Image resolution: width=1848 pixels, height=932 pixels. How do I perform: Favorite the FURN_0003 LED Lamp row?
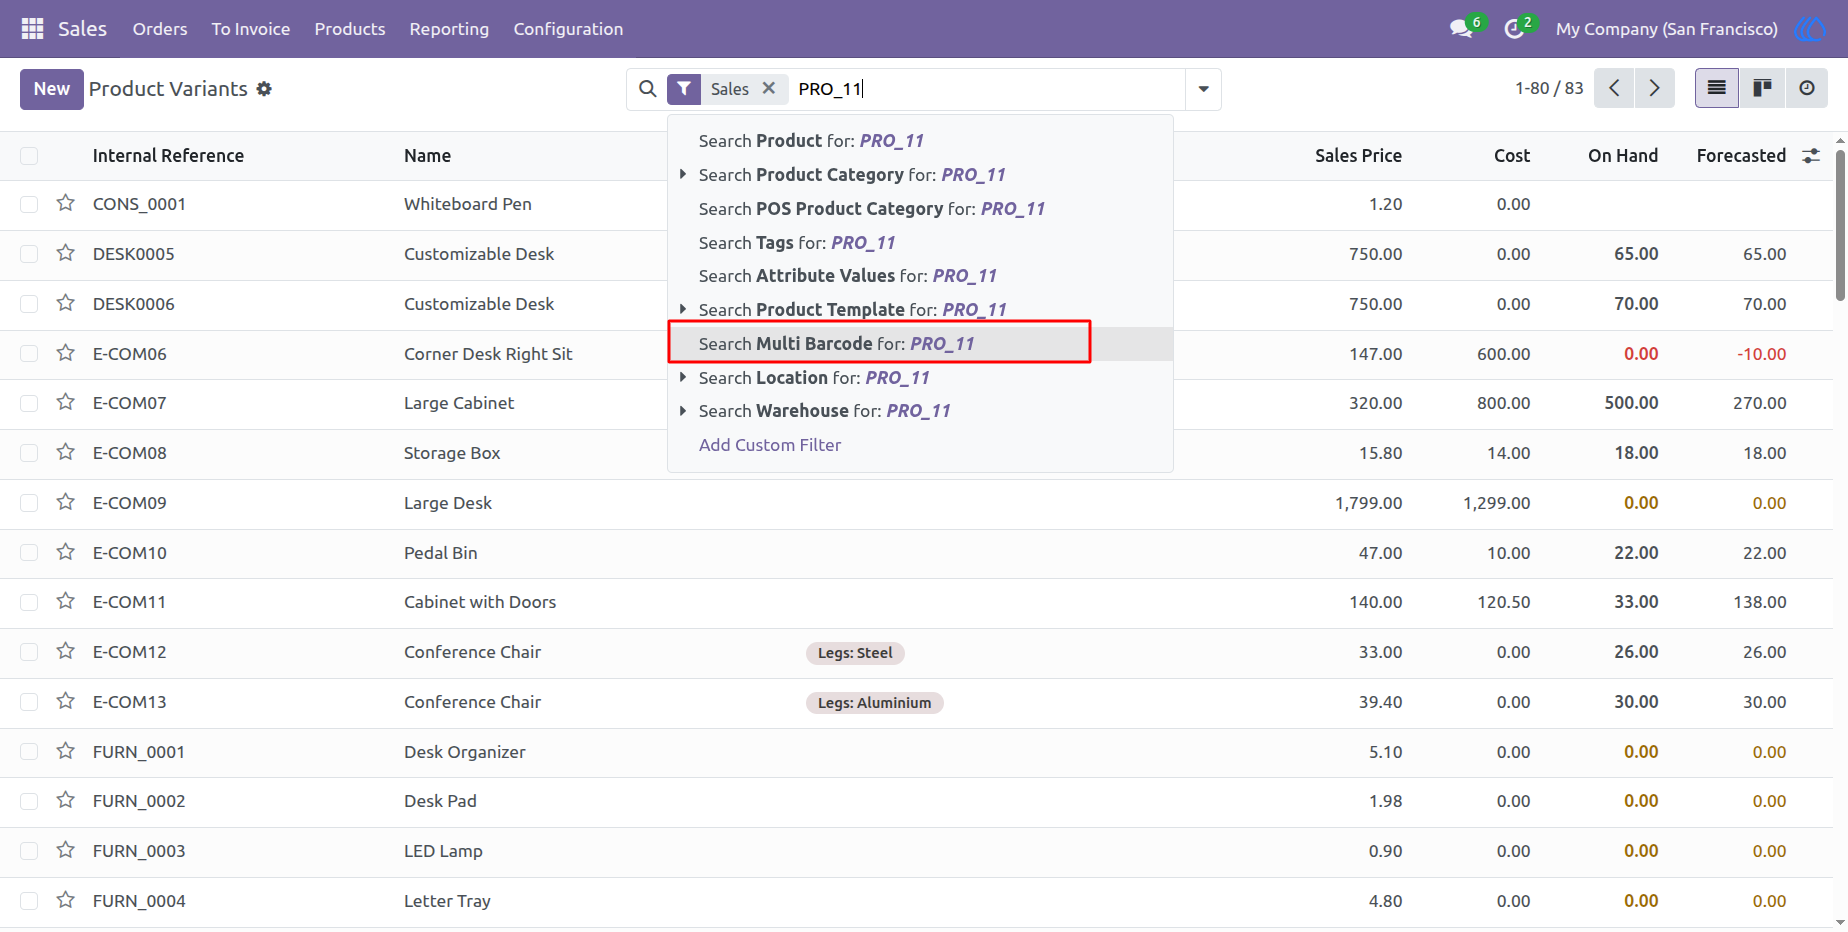(66, 850)
